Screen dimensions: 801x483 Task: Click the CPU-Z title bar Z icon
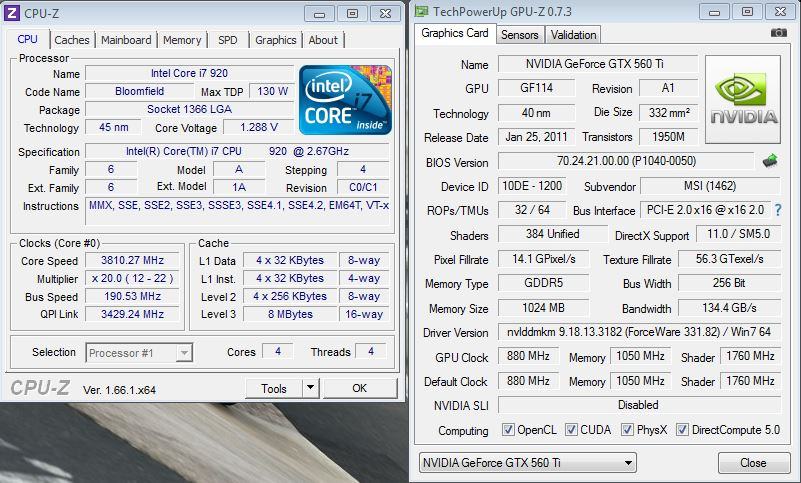coord(11,12)
